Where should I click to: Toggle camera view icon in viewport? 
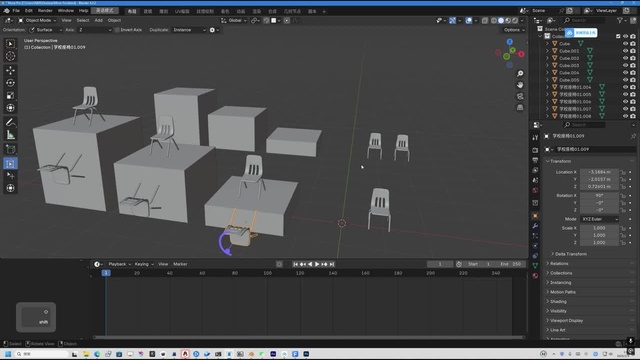click(520, 96)
